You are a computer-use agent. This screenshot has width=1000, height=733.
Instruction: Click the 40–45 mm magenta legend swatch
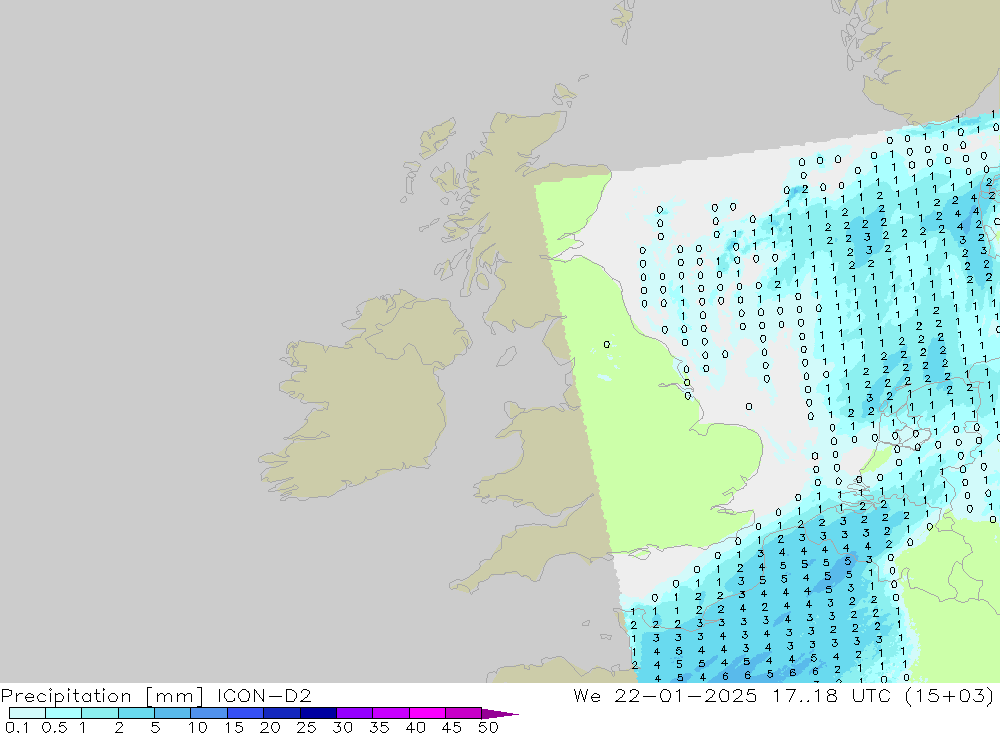[427, 713]
